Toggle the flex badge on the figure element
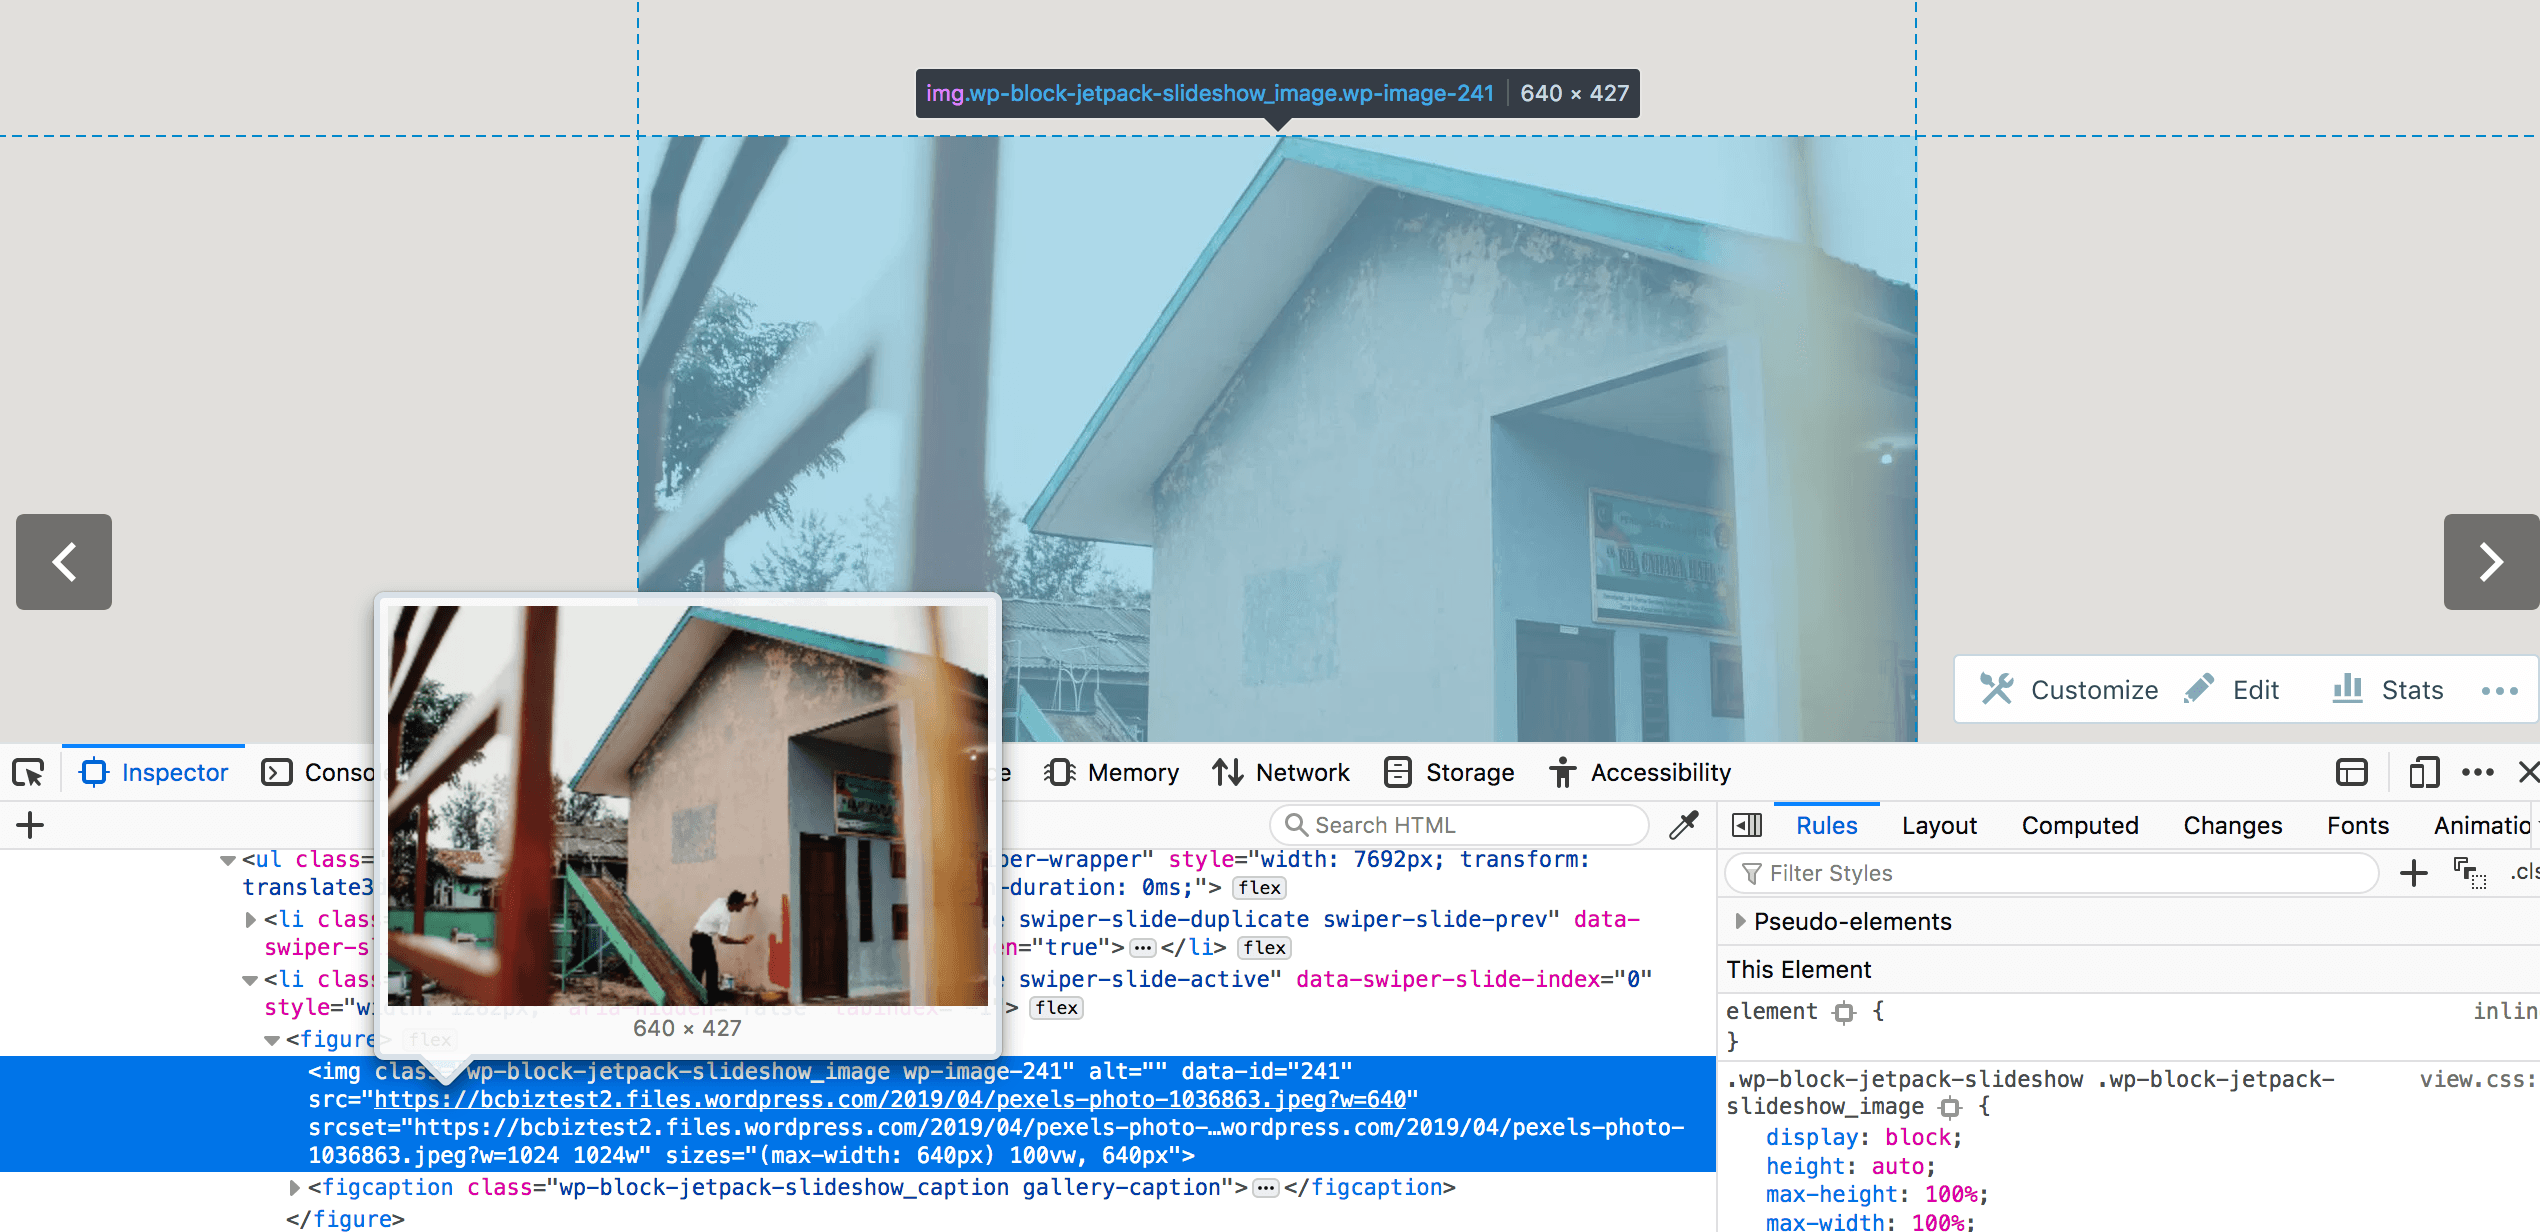 [x=430, y=1040]
